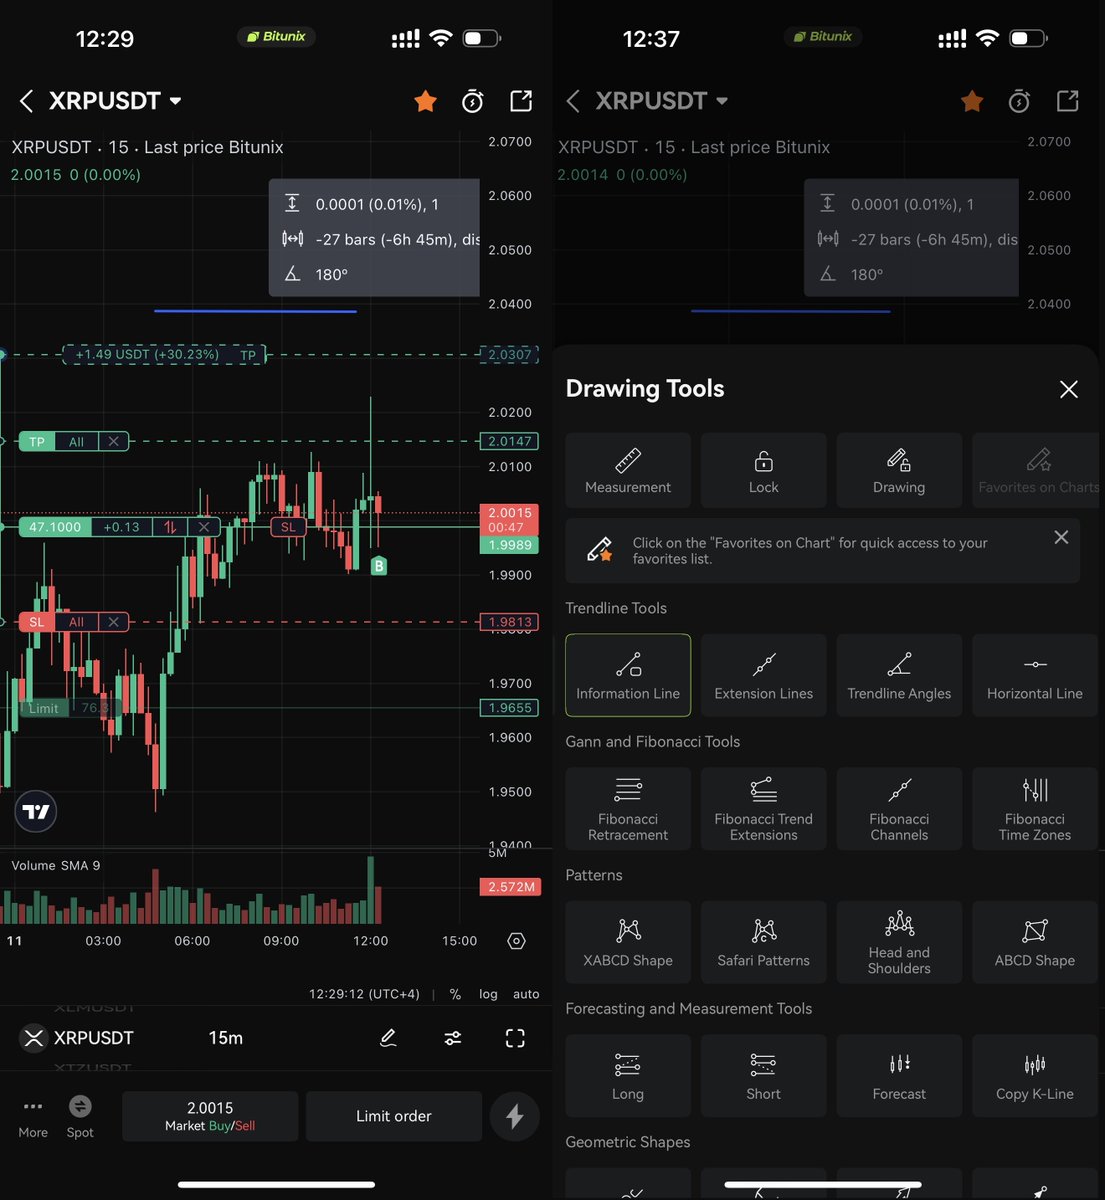Select the Fibonacci Channels tool
The width and height of the screenshot is (1105, 1200).
click(x=899, y=809)
